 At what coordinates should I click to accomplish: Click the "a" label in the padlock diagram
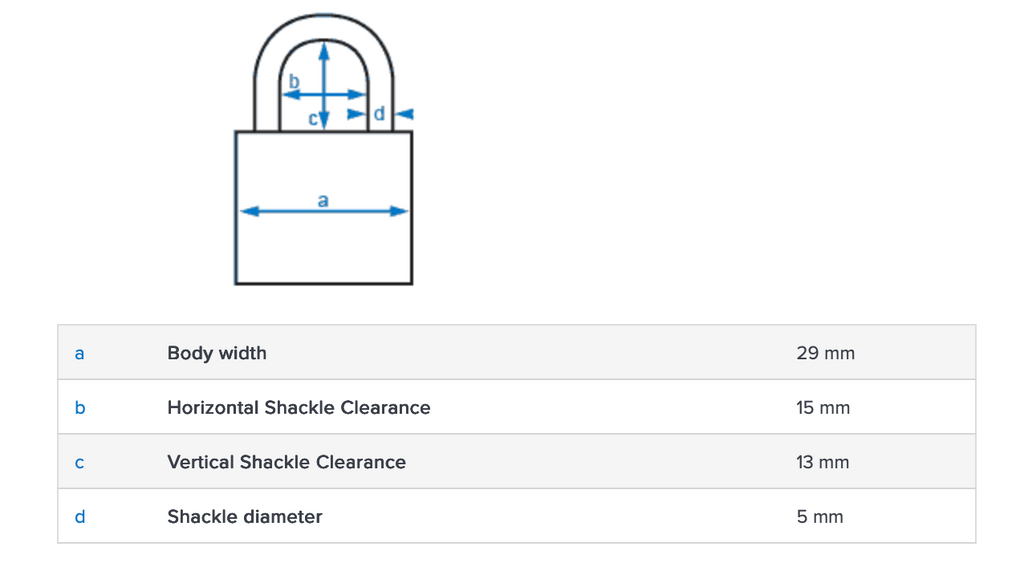pyautogui.click(x=323, y=200)
